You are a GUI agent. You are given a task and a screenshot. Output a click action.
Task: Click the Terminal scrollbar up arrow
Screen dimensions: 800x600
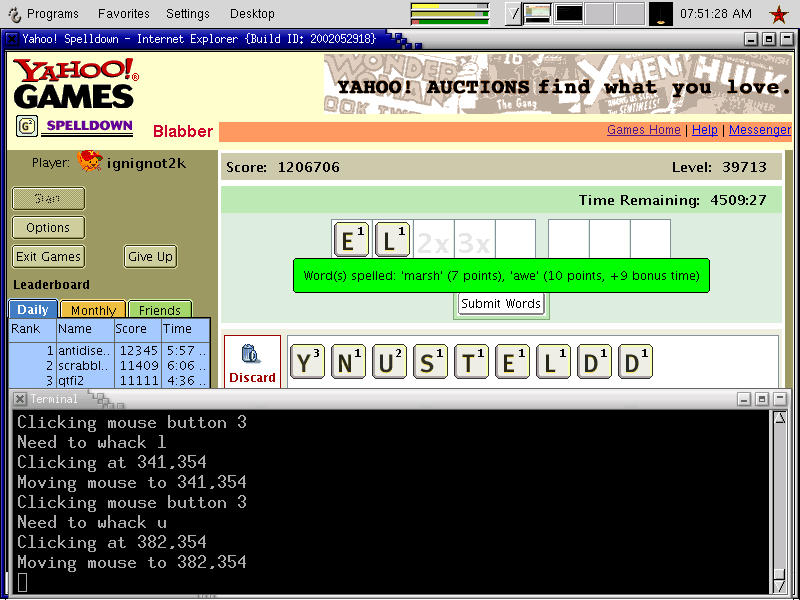[x=780, y=418]
